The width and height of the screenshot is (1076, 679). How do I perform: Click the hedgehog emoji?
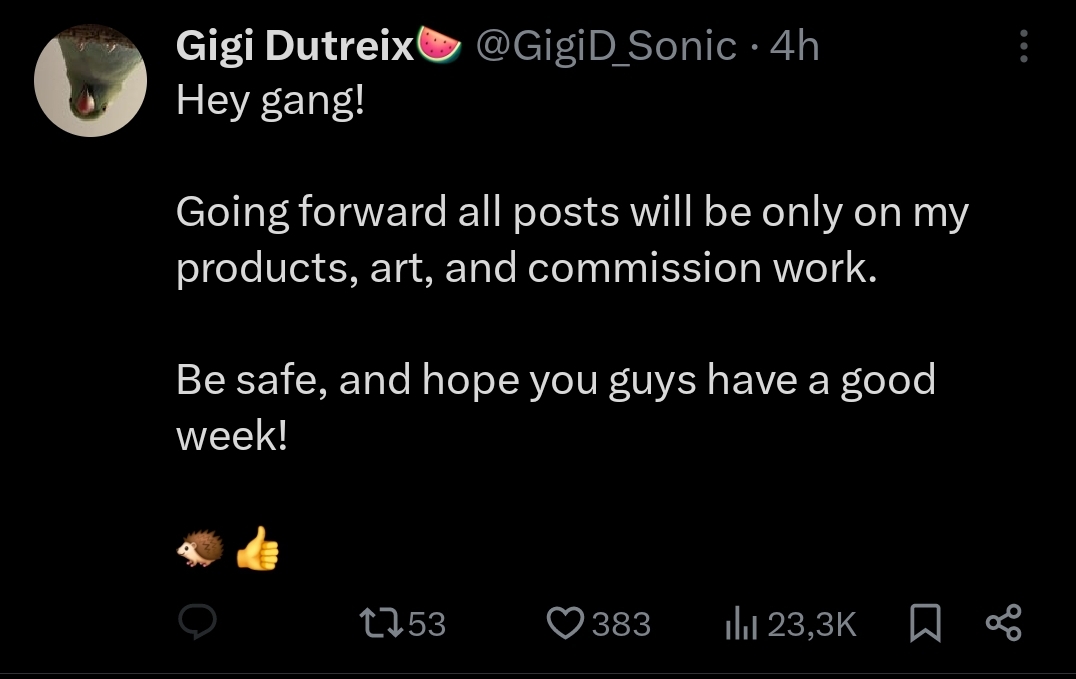199,549
